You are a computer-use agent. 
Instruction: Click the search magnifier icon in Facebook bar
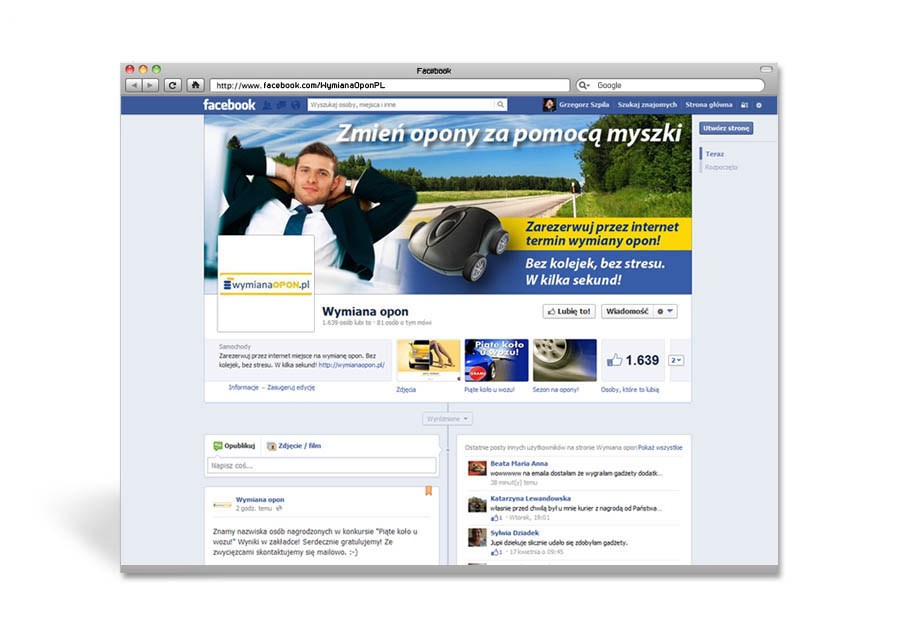[501, 105]
